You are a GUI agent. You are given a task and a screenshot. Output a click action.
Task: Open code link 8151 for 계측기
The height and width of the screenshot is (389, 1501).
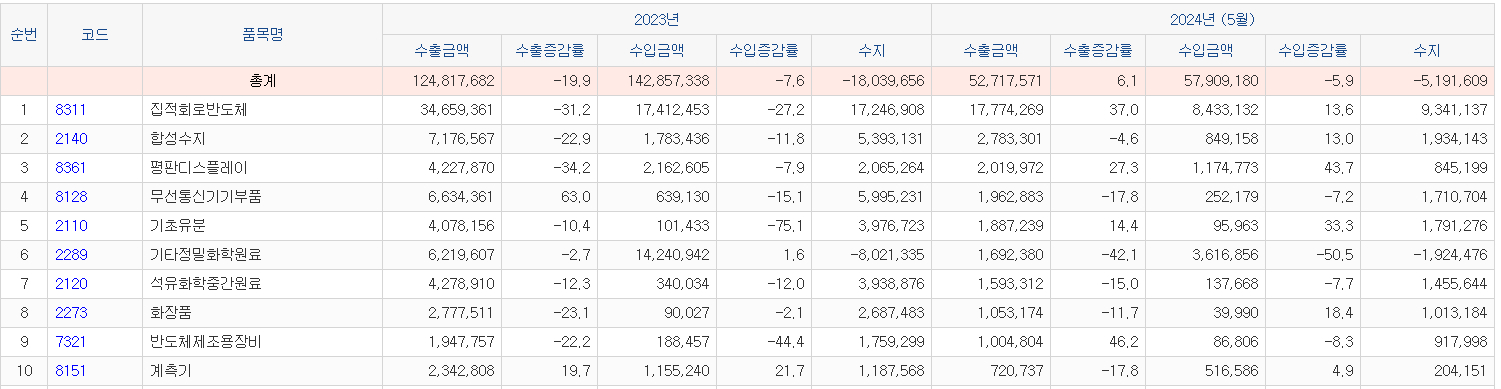[x=71, y=371]
